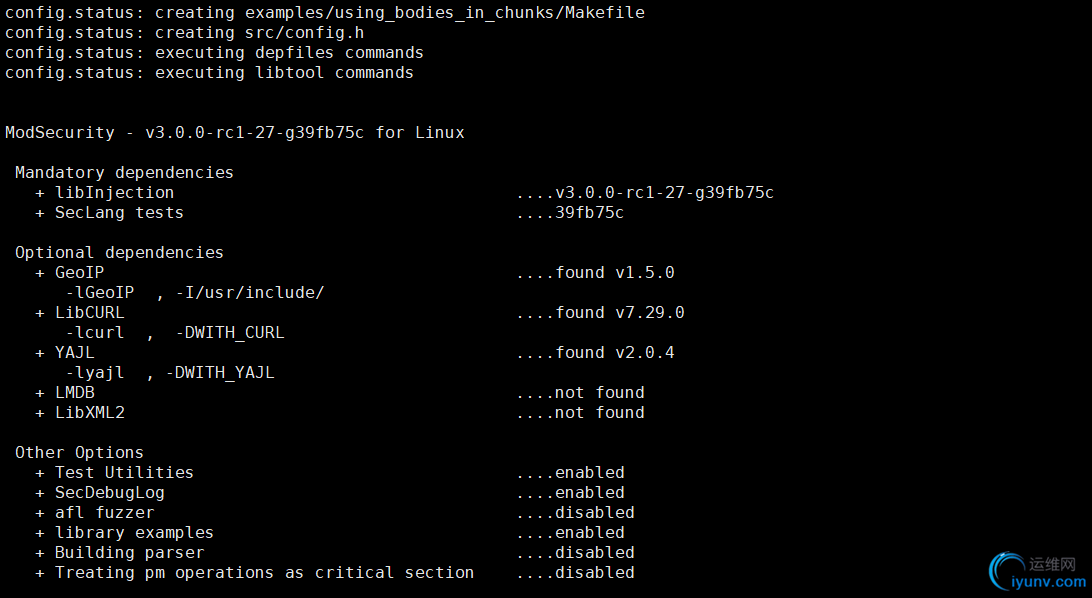Image resolution: width=1092 pixels, height=598 pixels.
Task: Click the src/config.h creating line
Action: 185,33
